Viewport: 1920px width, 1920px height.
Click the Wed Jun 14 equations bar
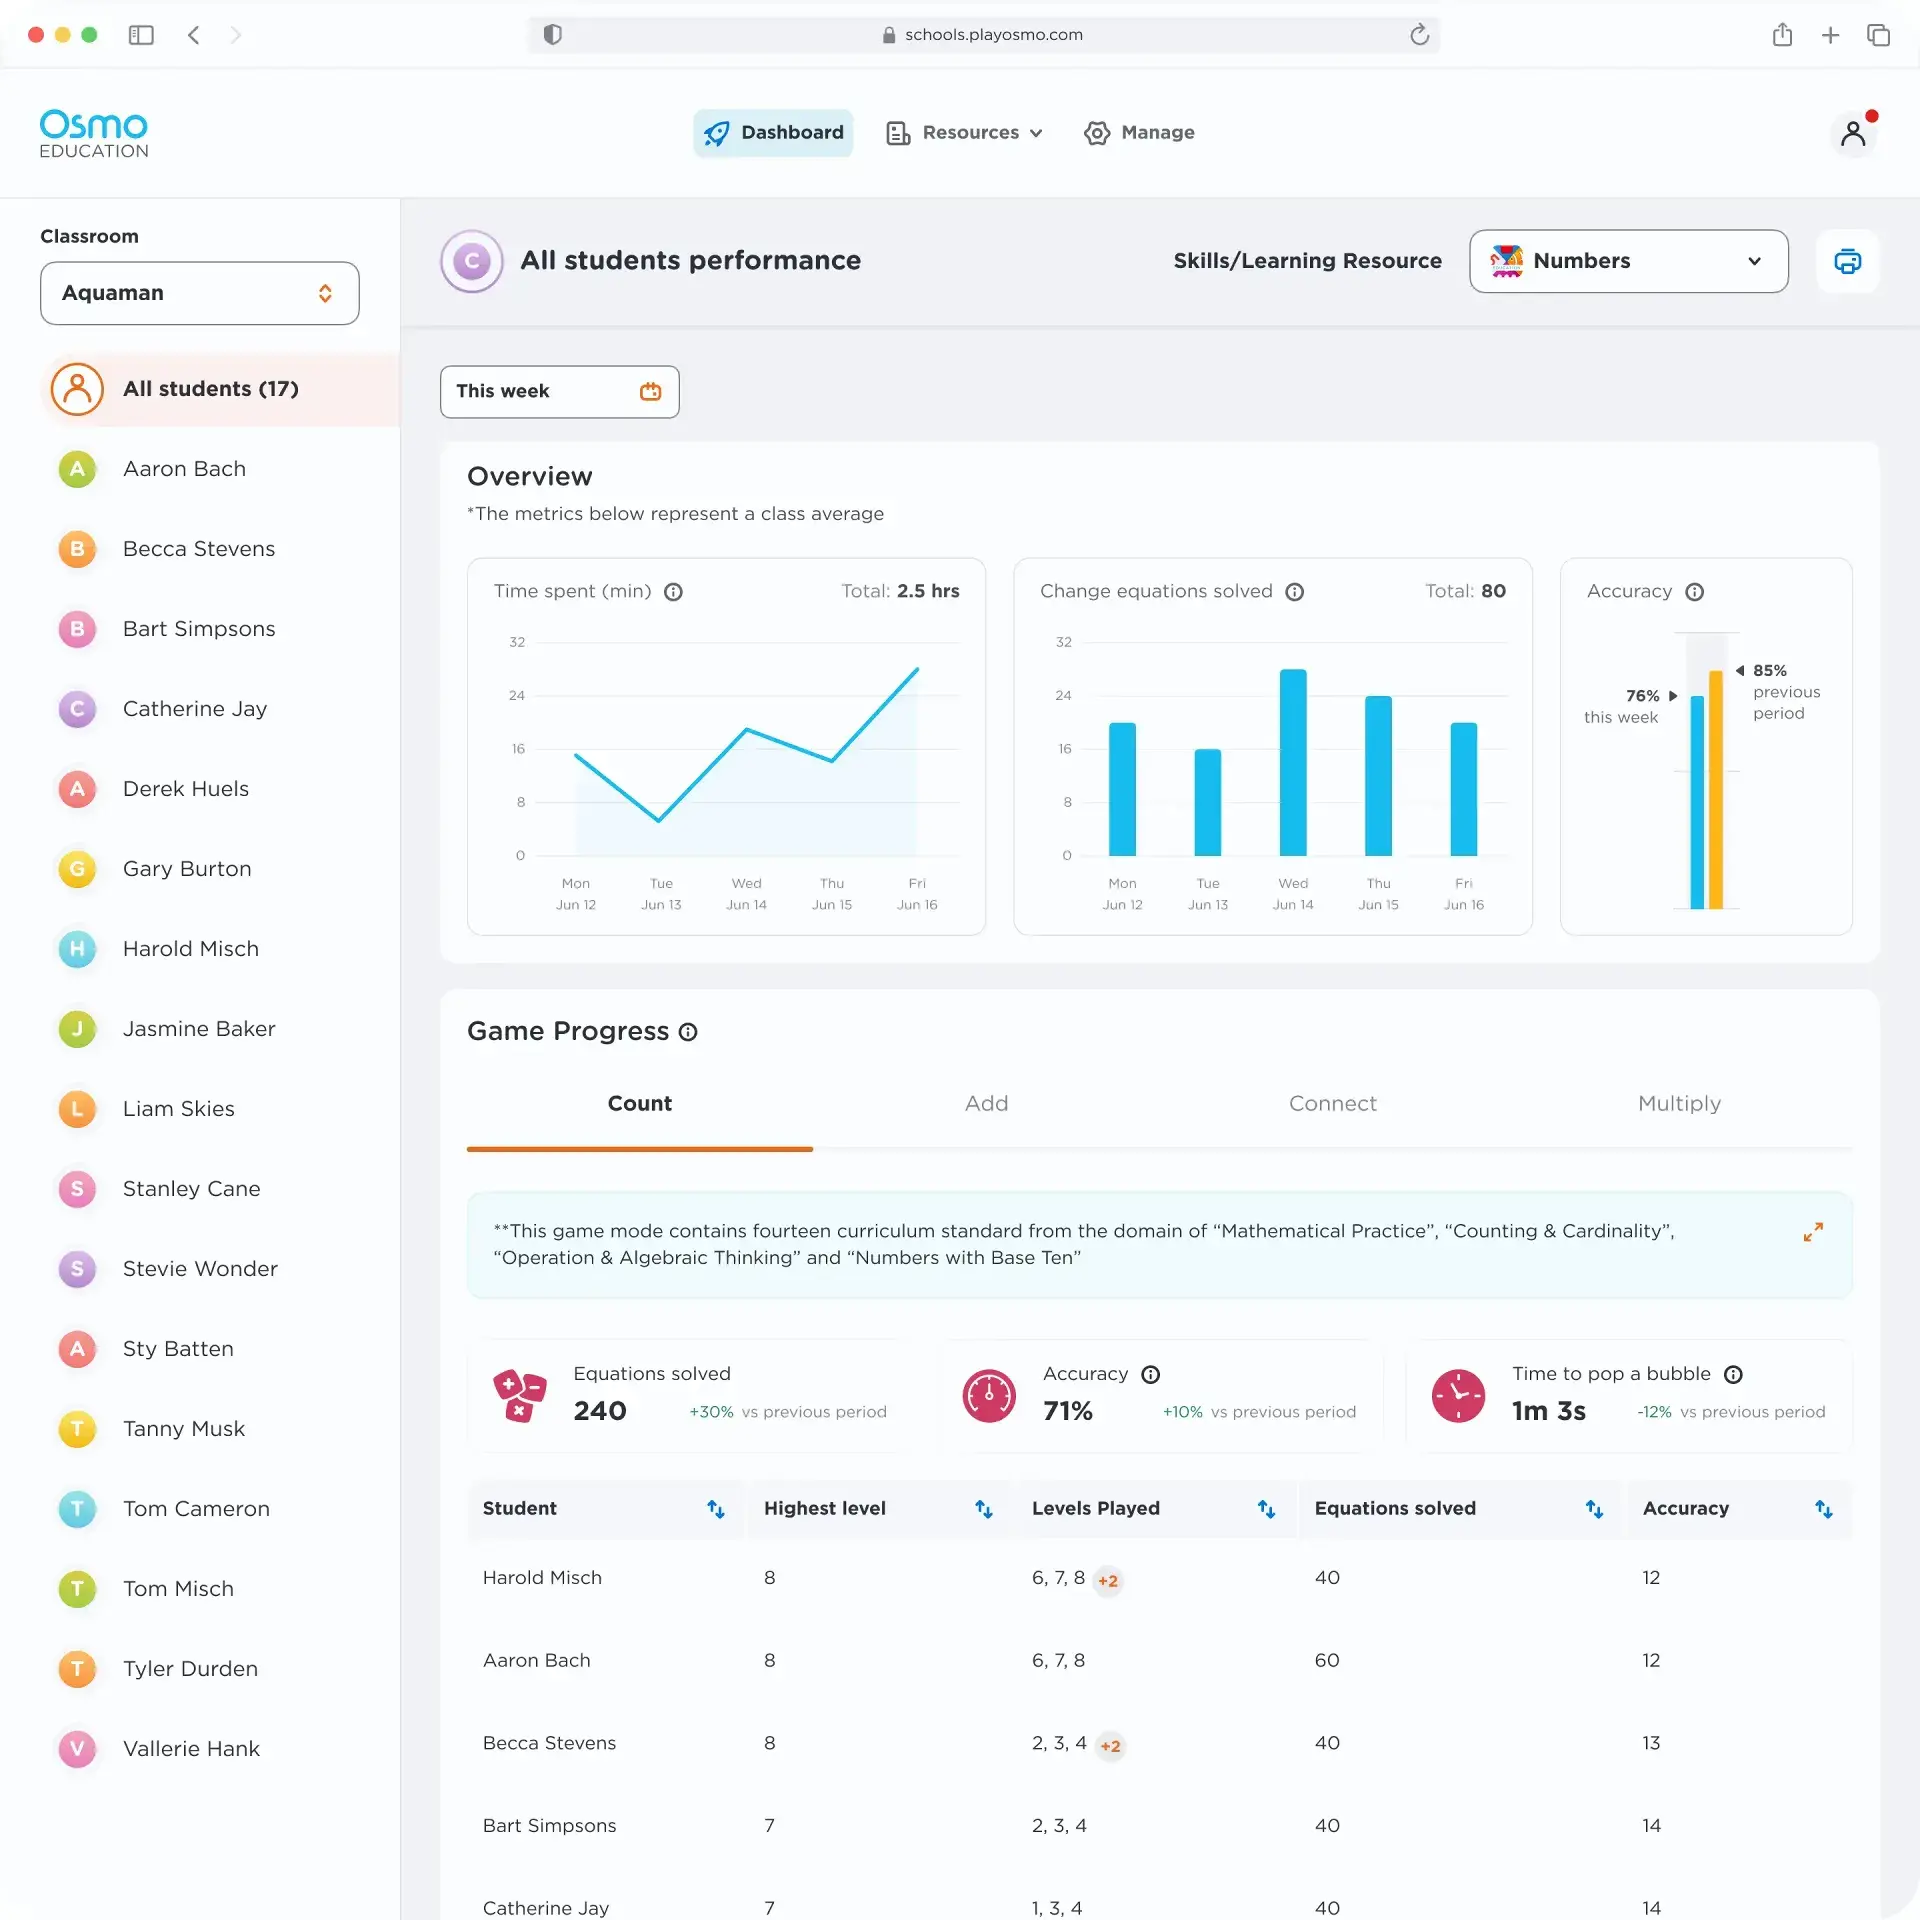(x=1293, y=762)
